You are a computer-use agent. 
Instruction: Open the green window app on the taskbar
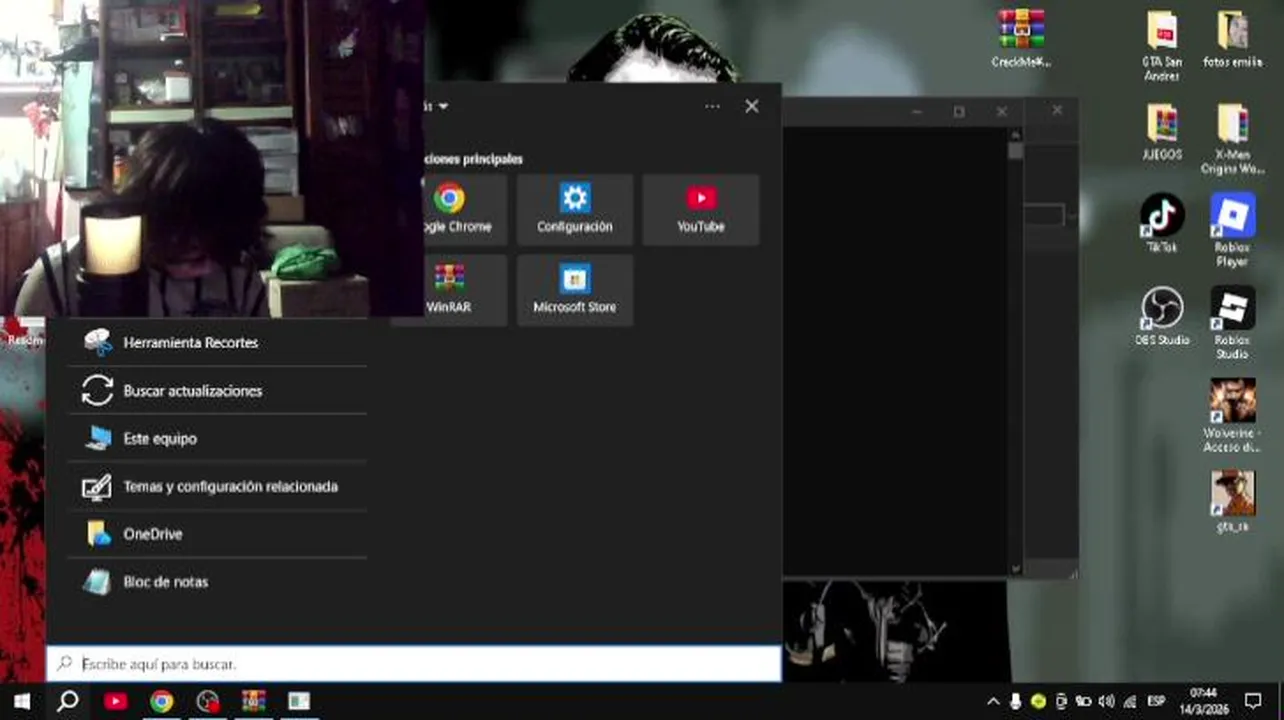click(x=299, y=701)
